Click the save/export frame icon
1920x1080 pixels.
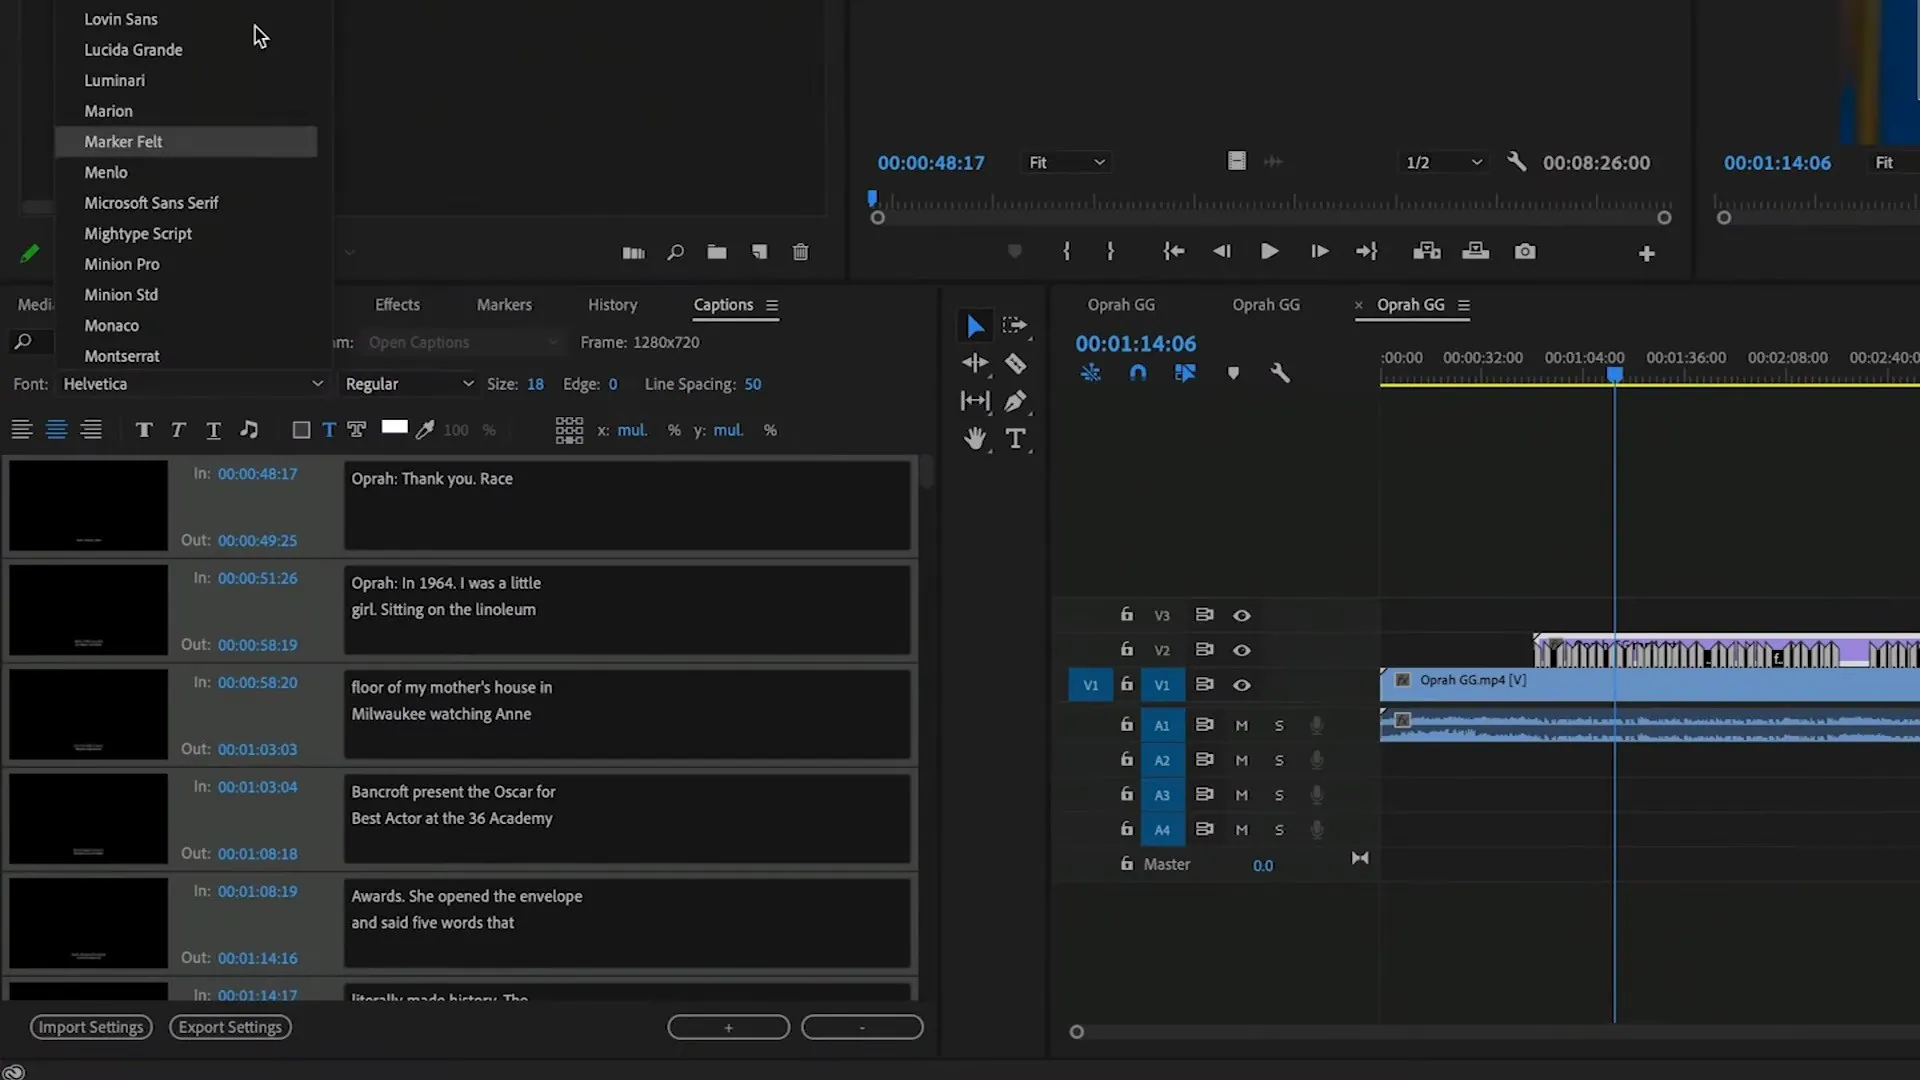1523,251
